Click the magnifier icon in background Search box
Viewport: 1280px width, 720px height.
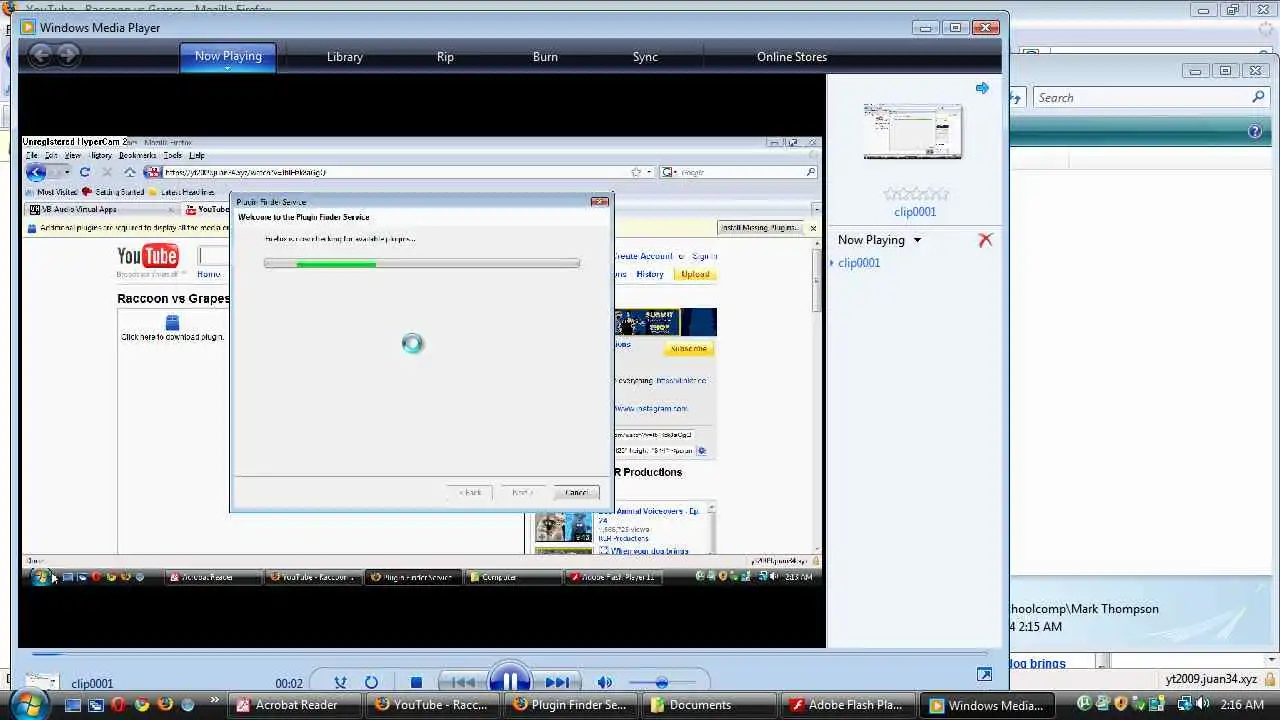1258,97
